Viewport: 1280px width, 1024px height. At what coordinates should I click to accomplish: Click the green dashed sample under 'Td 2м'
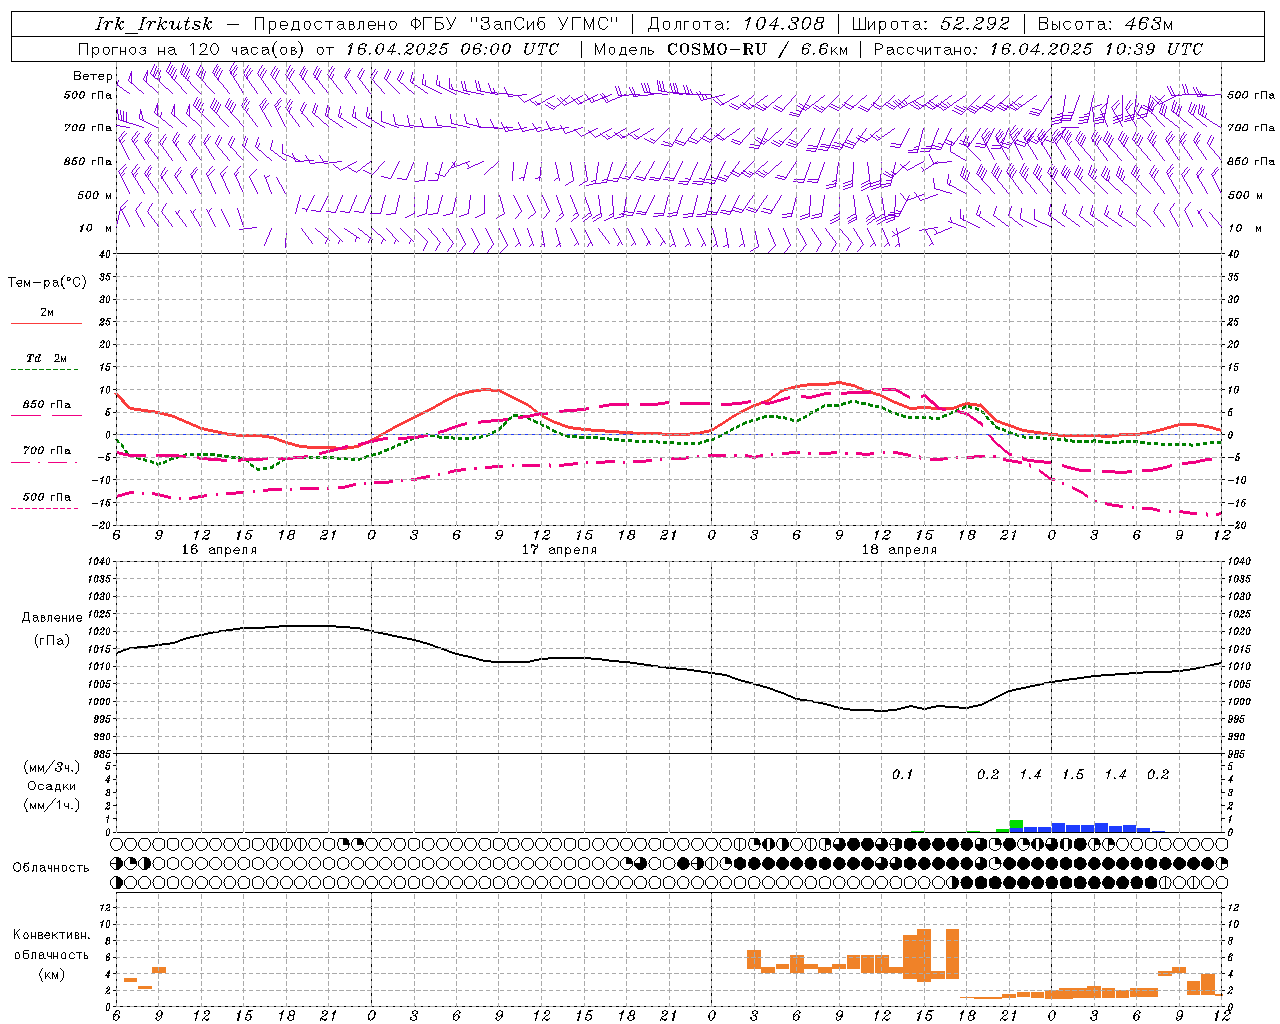44,370
